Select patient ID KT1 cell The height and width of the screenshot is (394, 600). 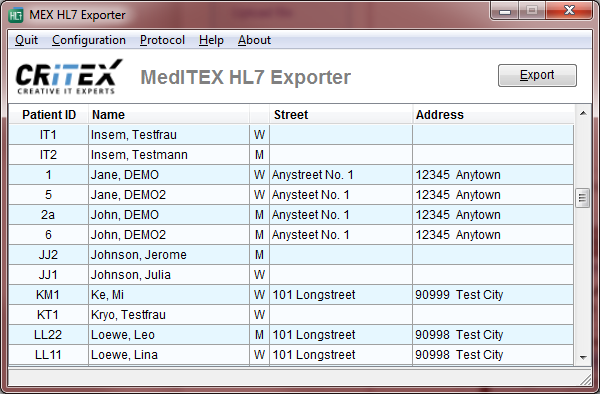point(49,314)
